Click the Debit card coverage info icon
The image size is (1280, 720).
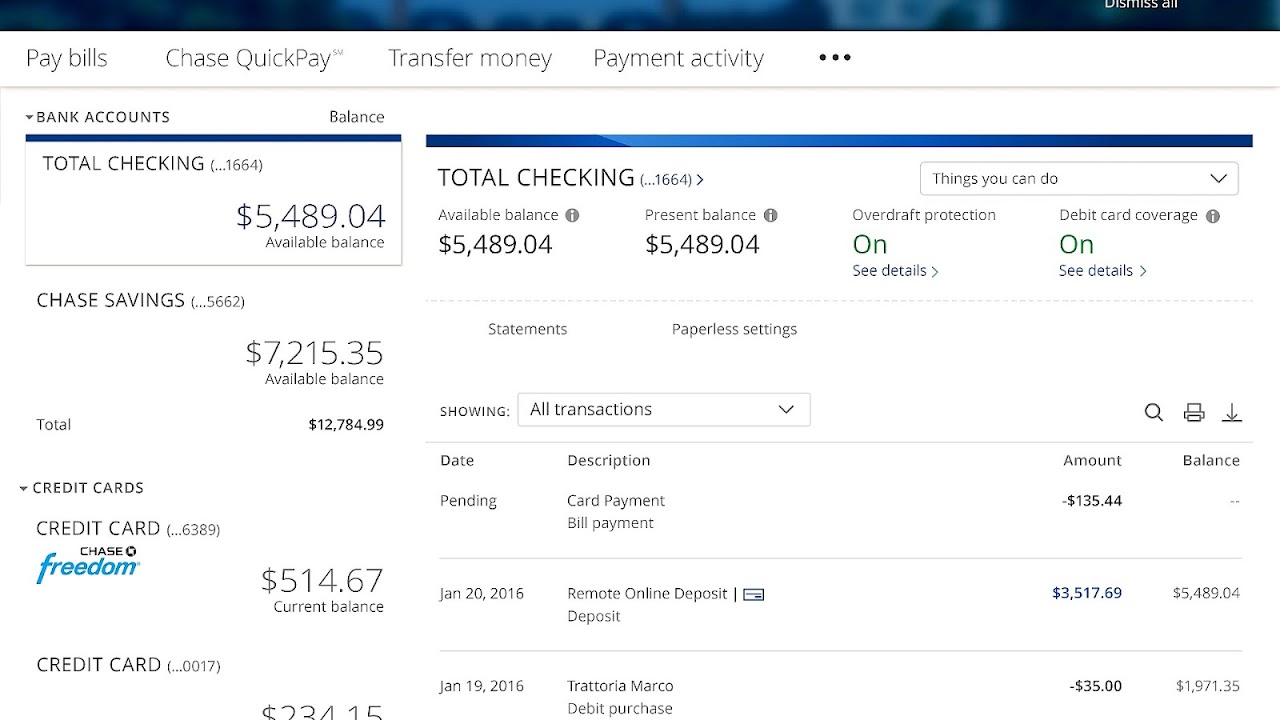(x=1212, y=216)
